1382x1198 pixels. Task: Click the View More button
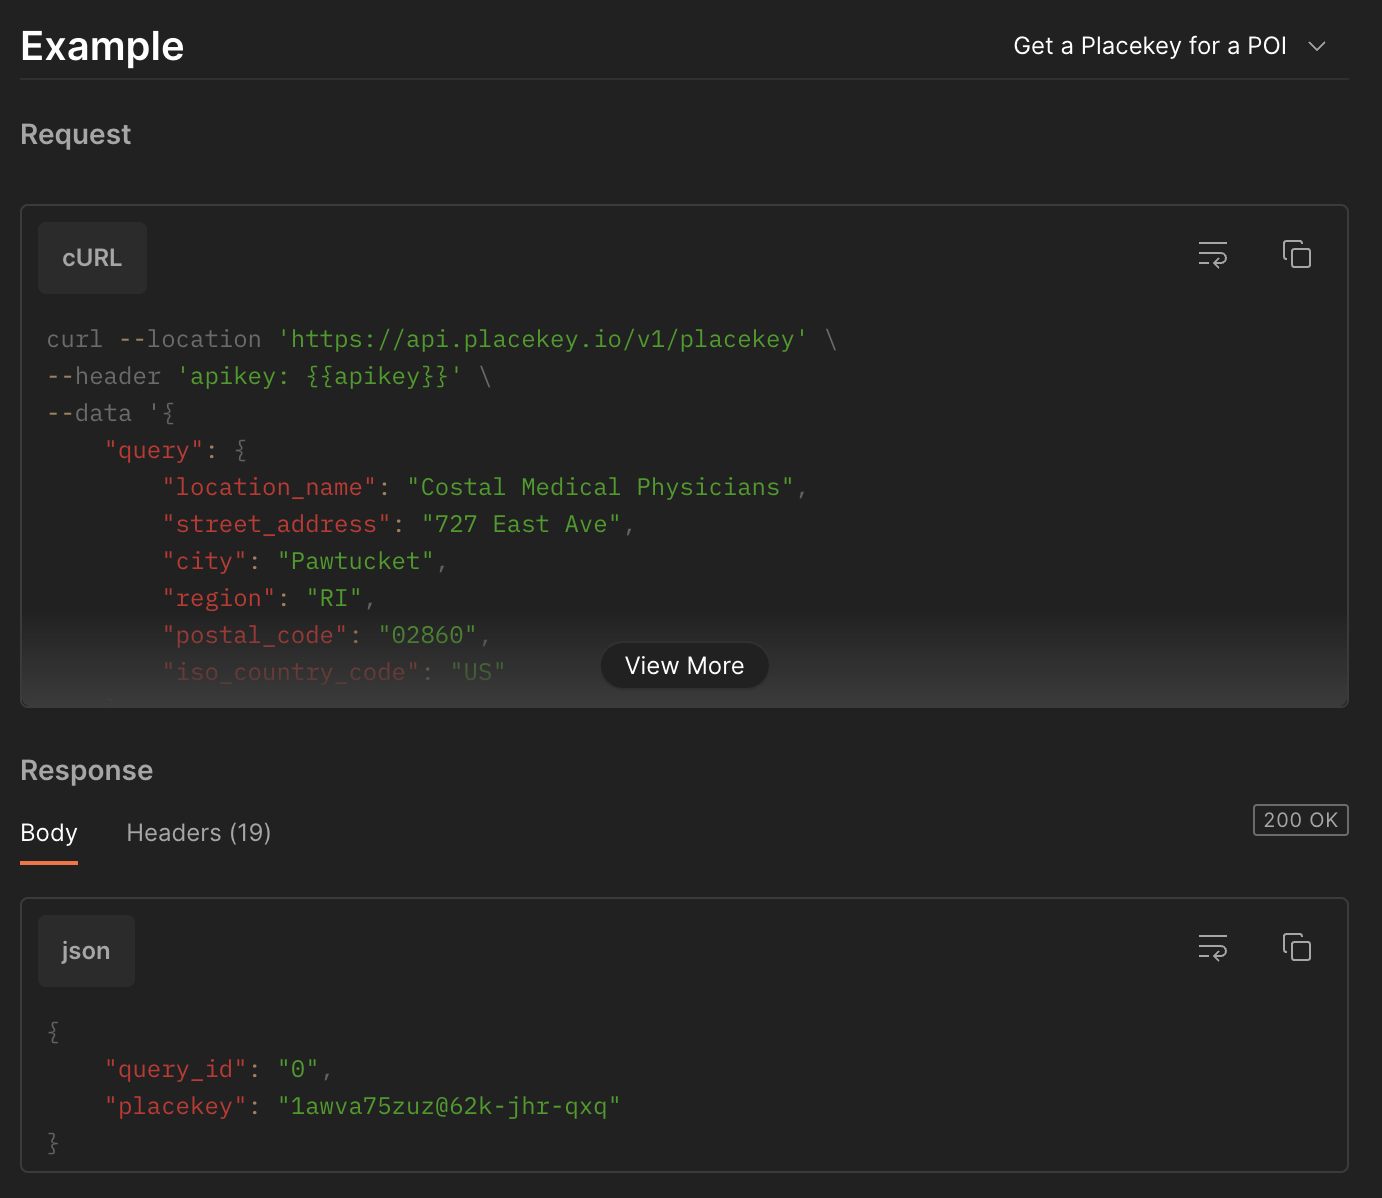(684, 666)
